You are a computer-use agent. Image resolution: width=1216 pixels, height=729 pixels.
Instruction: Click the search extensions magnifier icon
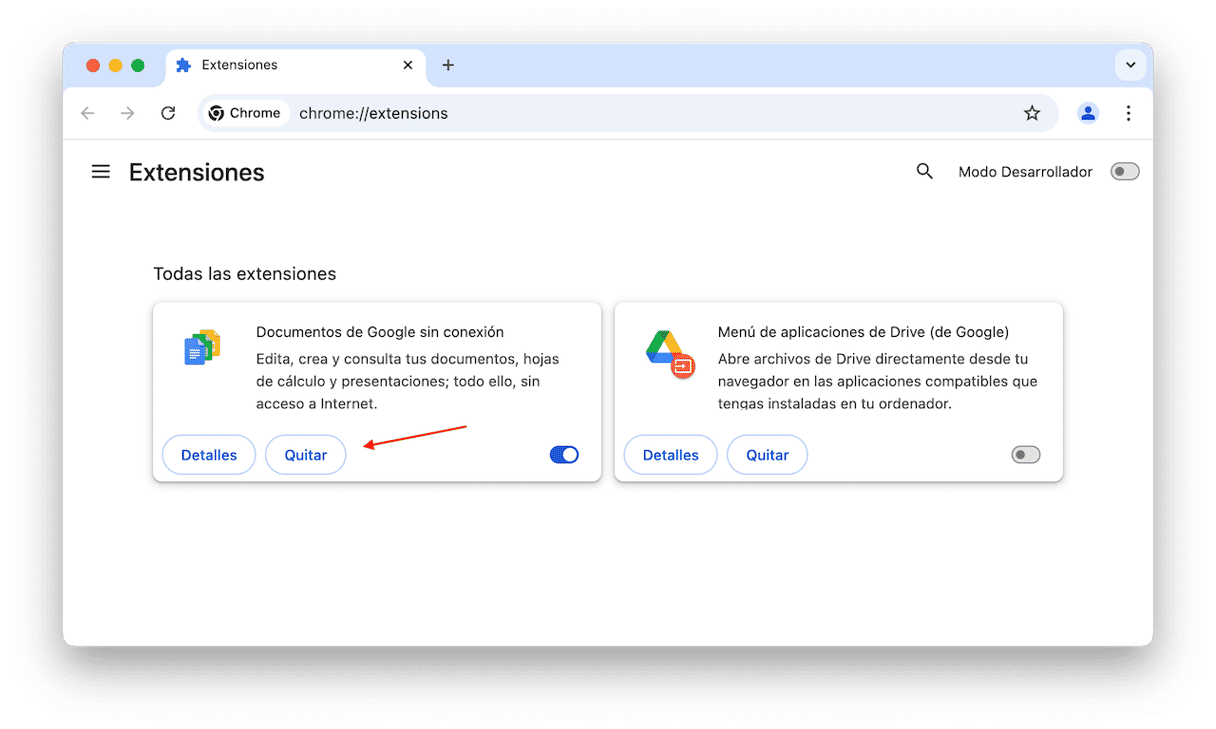925,172
